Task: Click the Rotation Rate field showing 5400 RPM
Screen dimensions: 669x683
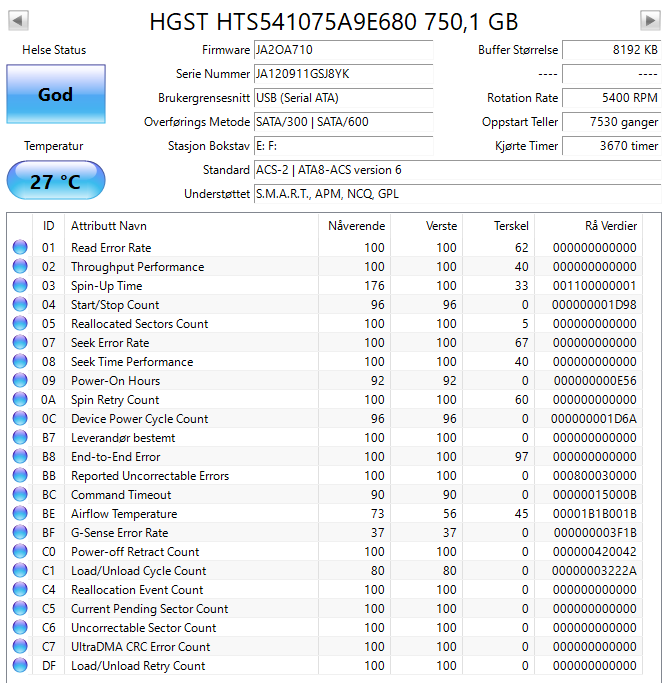Action: (610, 98)
